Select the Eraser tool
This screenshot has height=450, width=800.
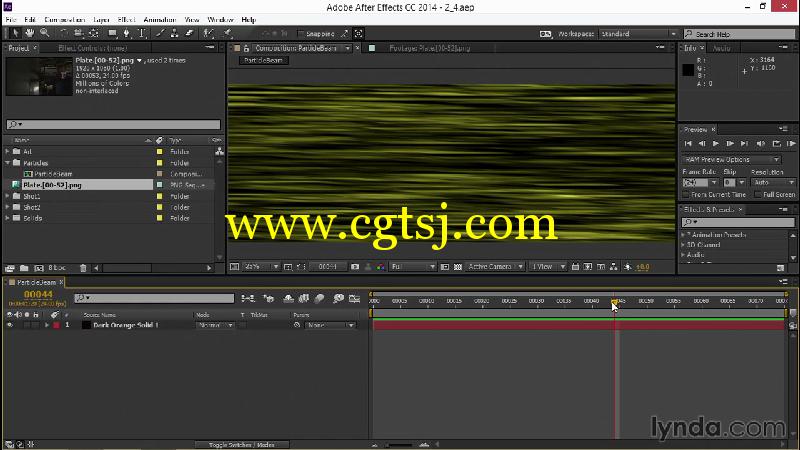click(189, 34)
